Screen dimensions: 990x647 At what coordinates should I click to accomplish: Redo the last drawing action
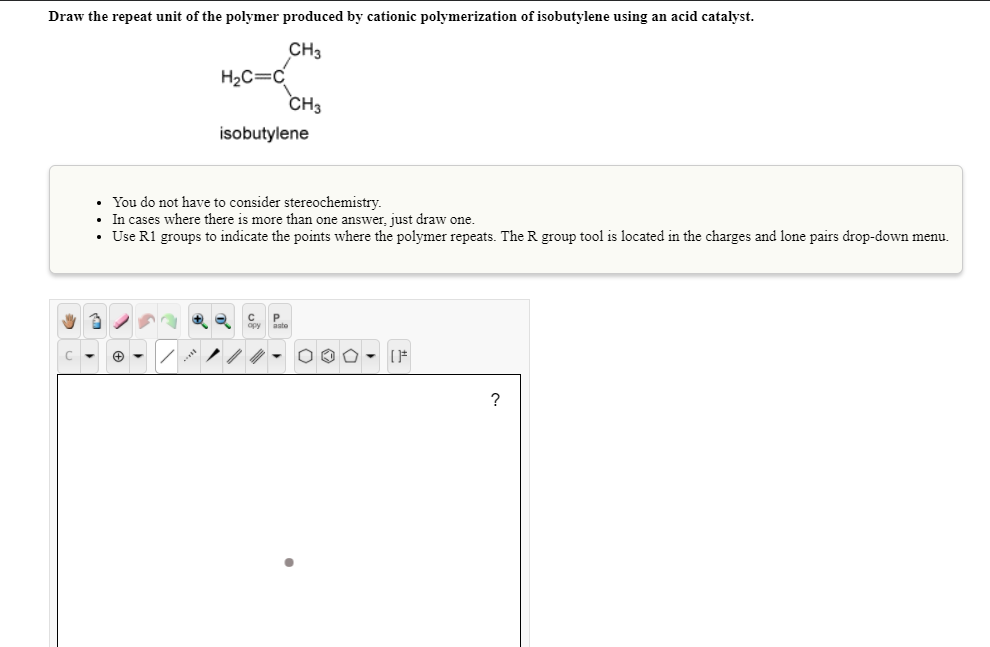click(168, 320)
